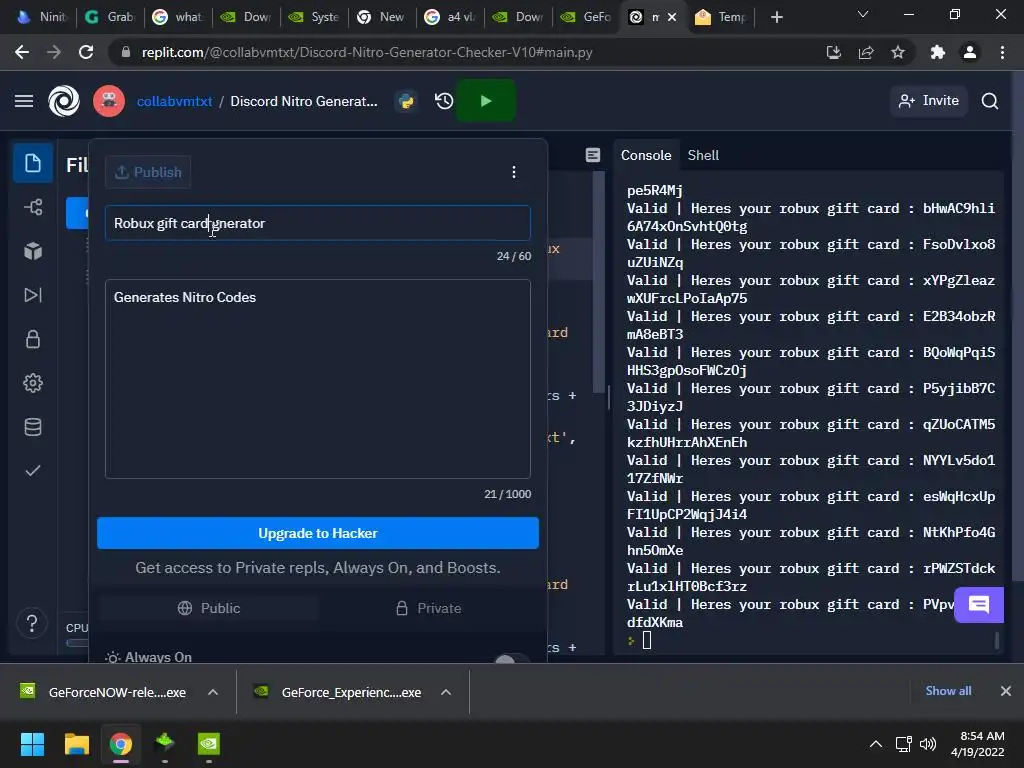Click the Publish button
This screenshot has width=1024, height=768.
[148, 172]
